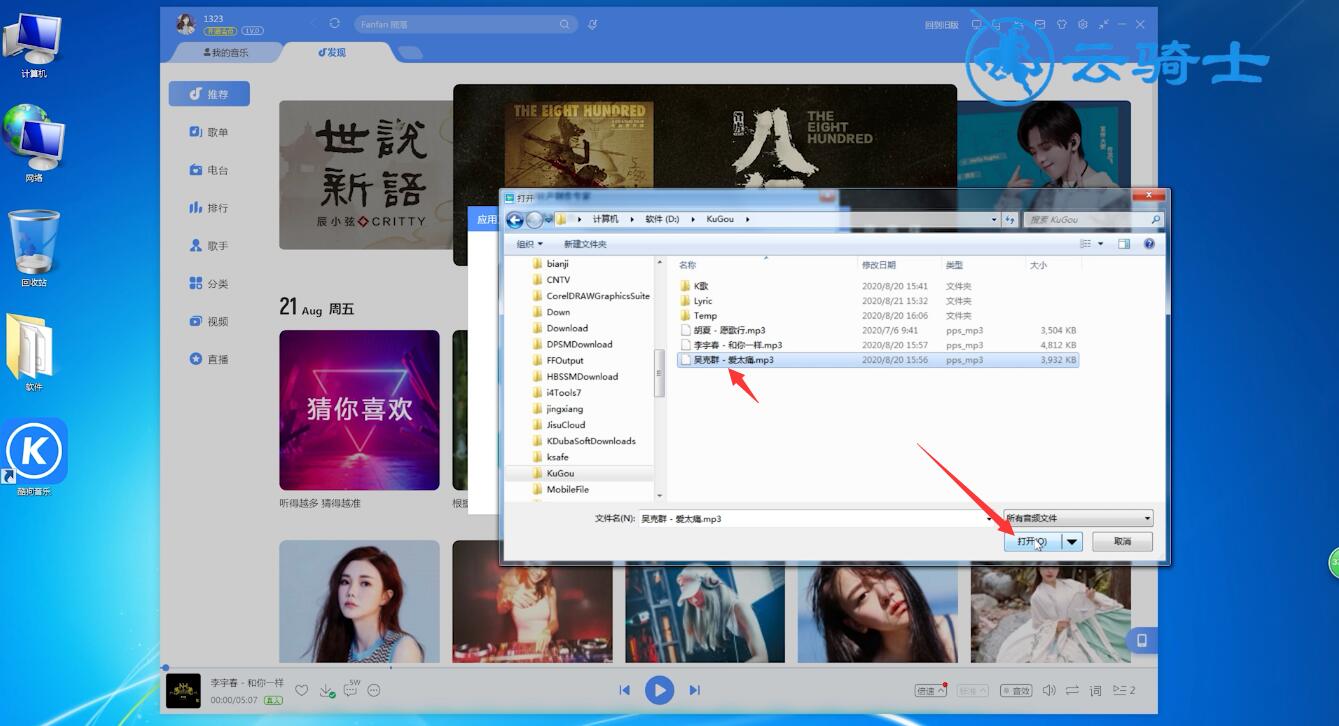Select the file 吴克群 - 爱太痛.mp3

tap(877, 360)
